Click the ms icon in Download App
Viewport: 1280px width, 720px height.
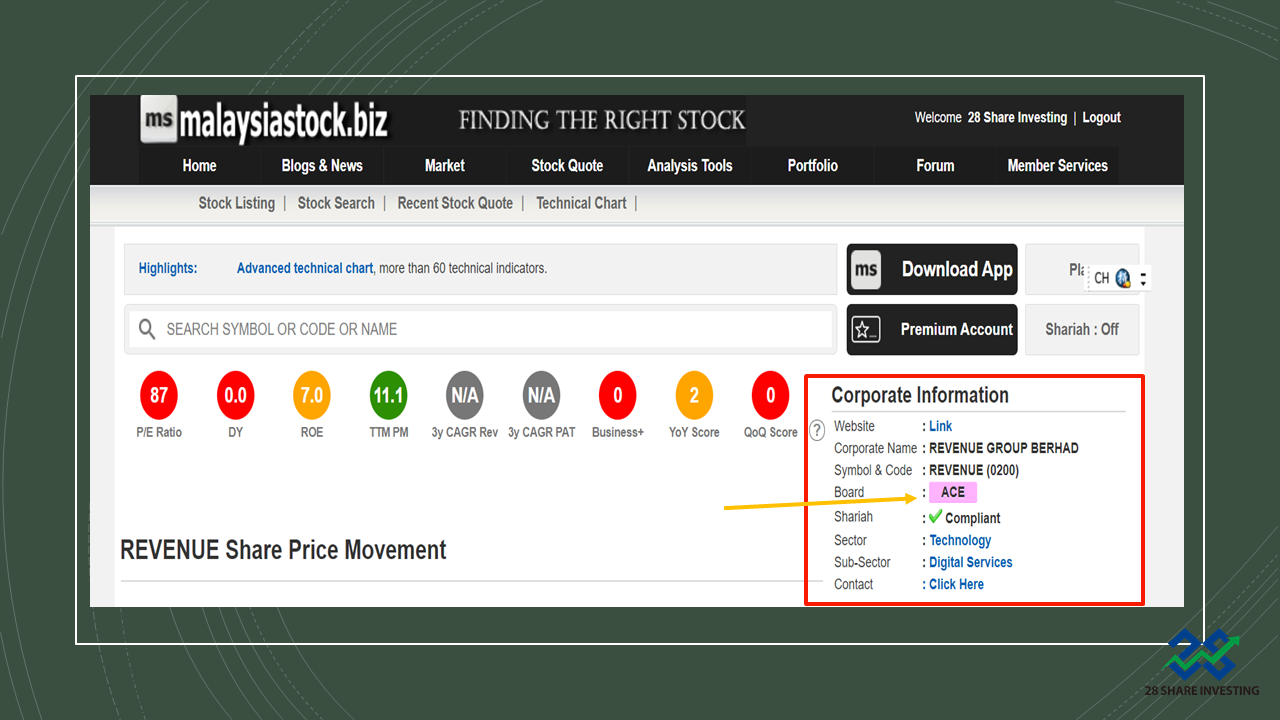point(866,270)
